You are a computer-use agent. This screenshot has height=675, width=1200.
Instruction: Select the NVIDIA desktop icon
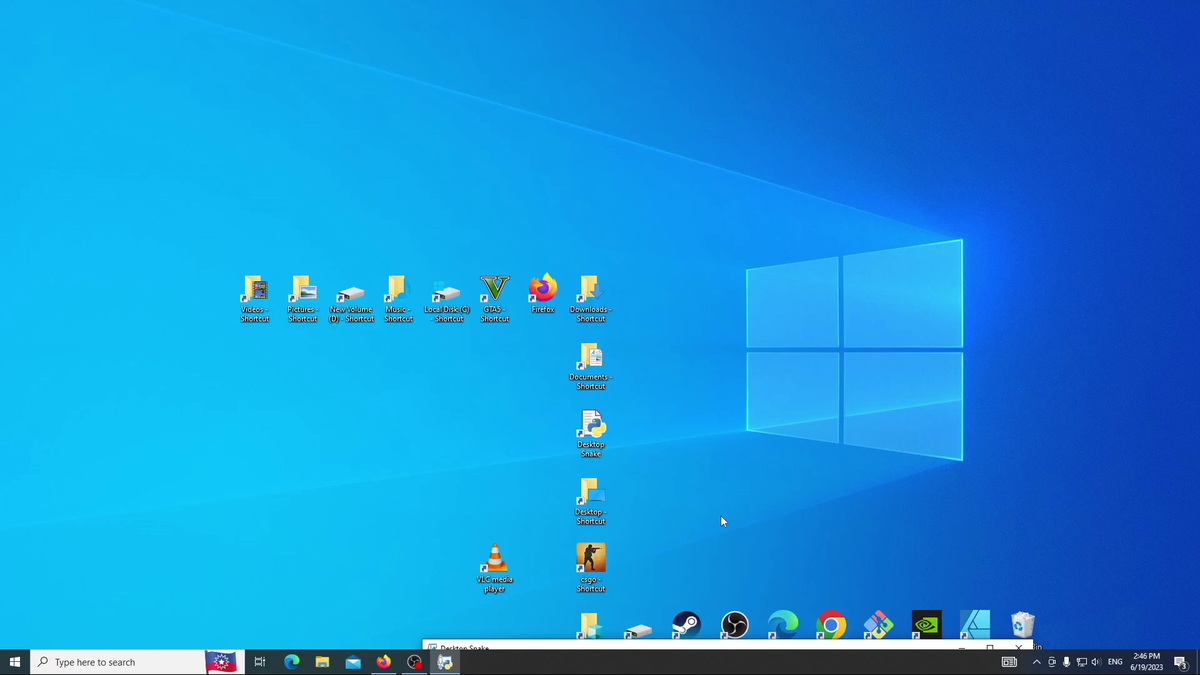tap(926, 625)
